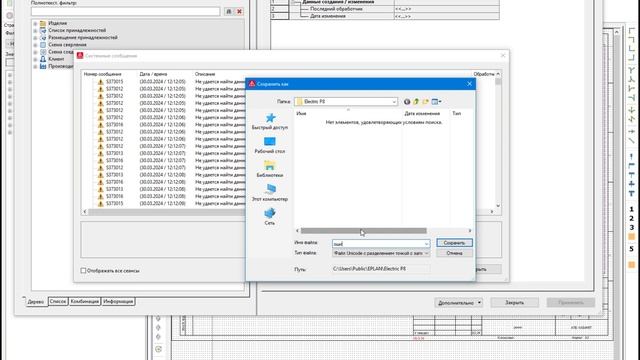Click the Save button in Save As dialog
This screenshot has width=640, height=360.
click(x=454, y=243)
